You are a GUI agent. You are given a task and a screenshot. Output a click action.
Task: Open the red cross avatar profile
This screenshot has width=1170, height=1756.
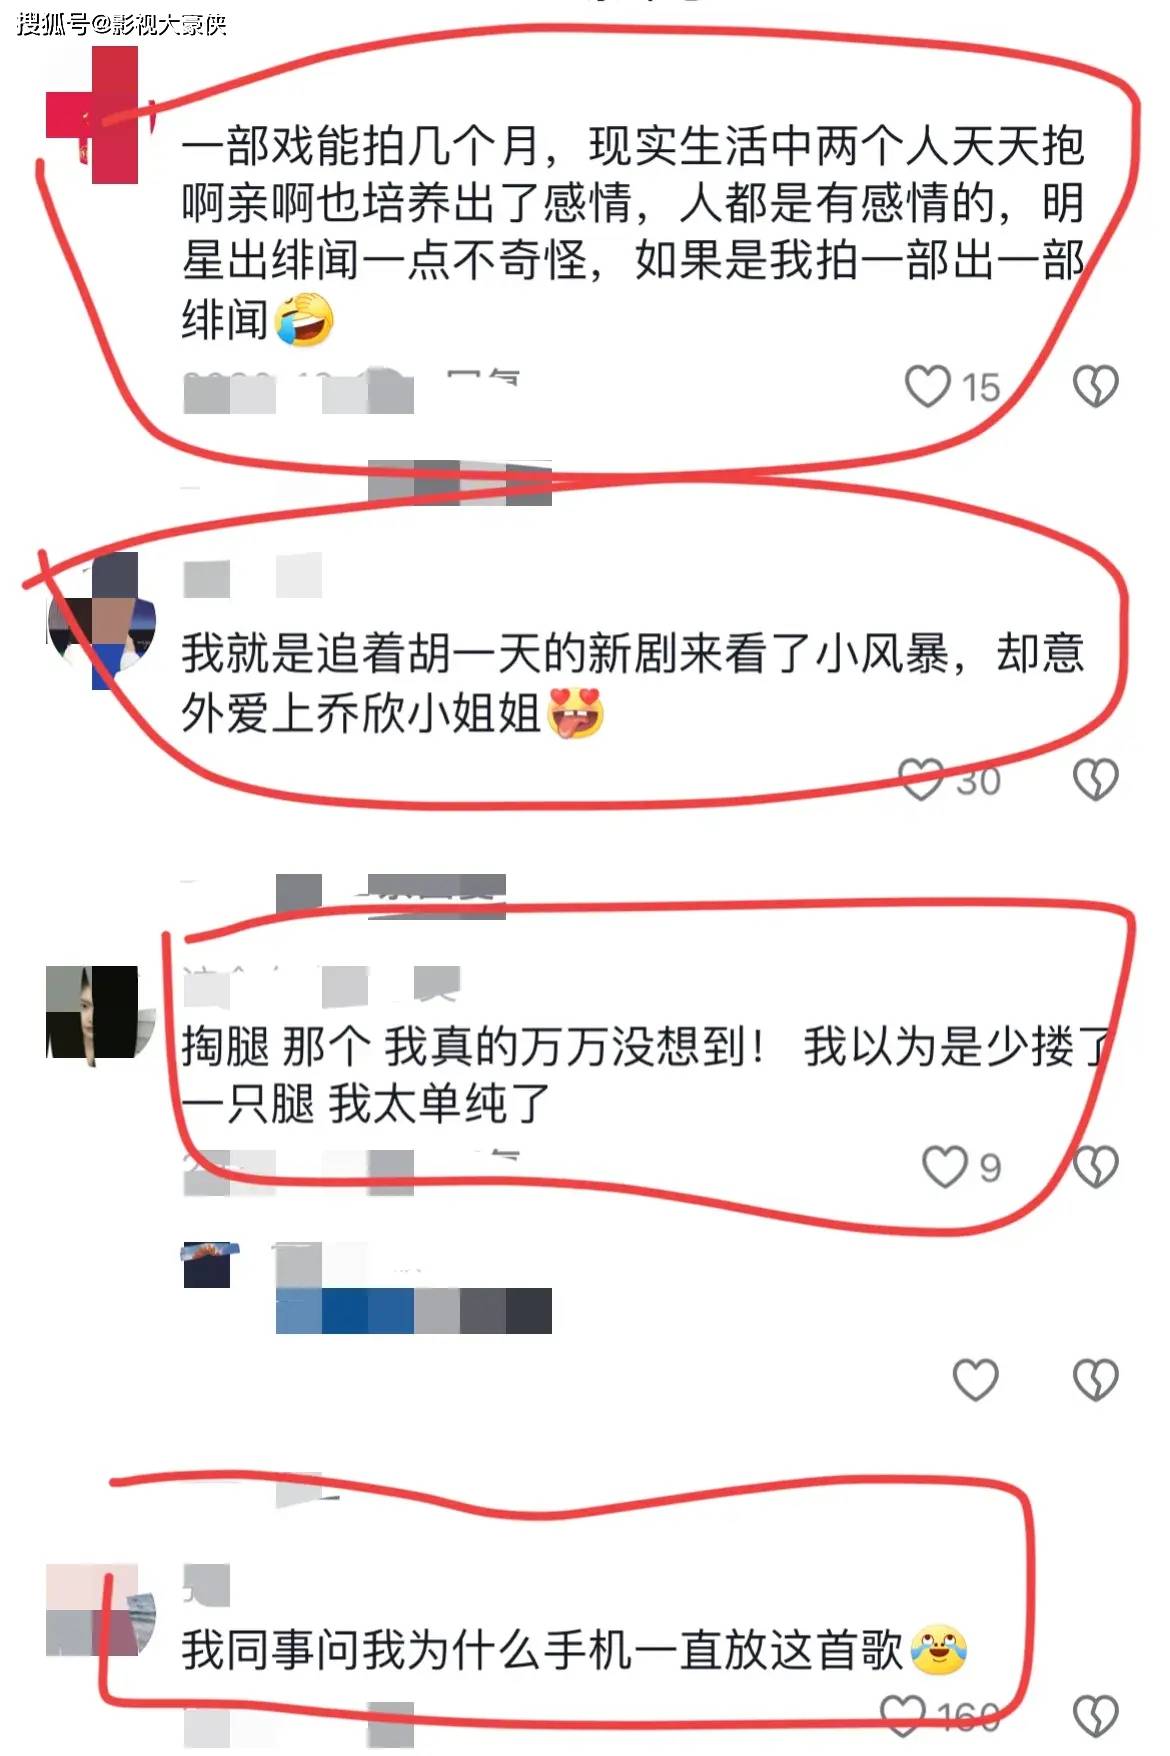click(93, 115)
